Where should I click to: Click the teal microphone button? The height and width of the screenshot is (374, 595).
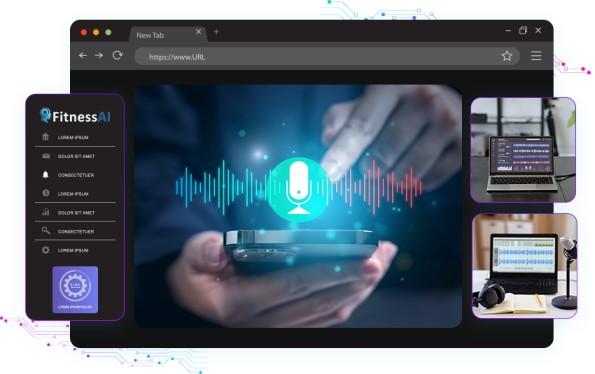coord(298,189)
